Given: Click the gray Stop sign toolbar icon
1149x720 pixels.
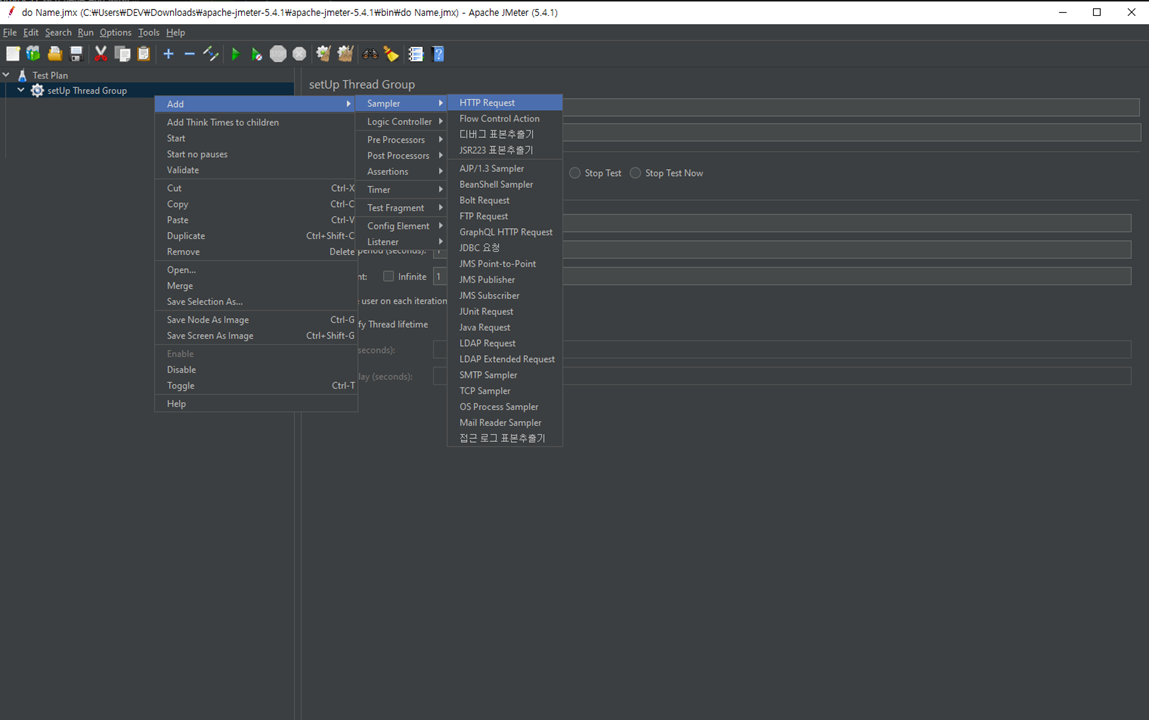Looking at the screenshot, I should click(278, 54).
